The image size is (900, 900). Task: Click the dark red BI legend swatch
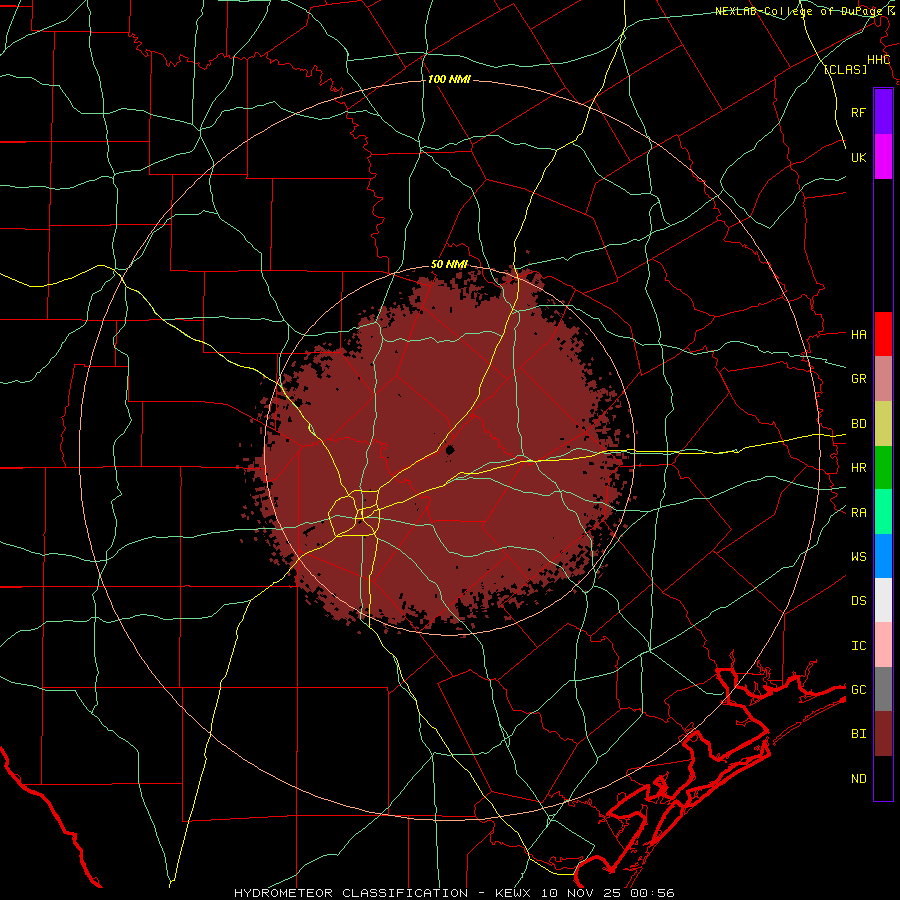pos(883,734)
